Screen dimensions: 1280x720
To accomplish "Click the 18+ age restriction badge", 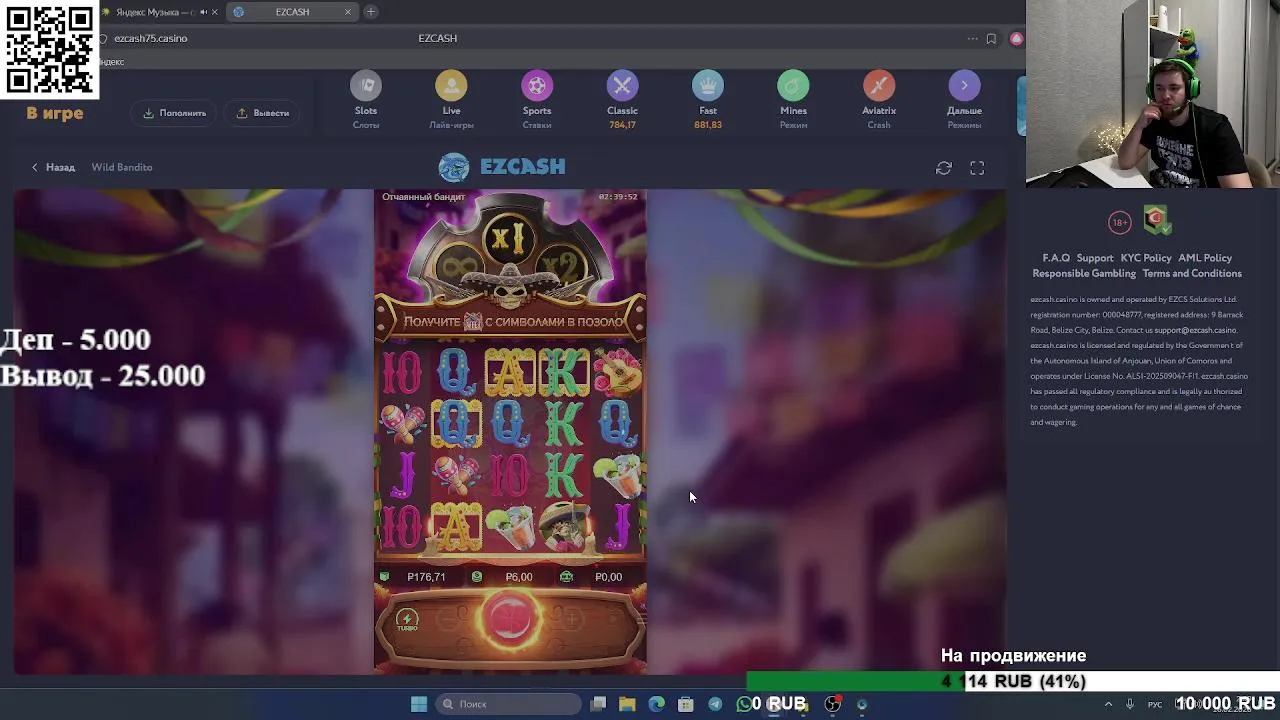I will tap(1119, 222).
